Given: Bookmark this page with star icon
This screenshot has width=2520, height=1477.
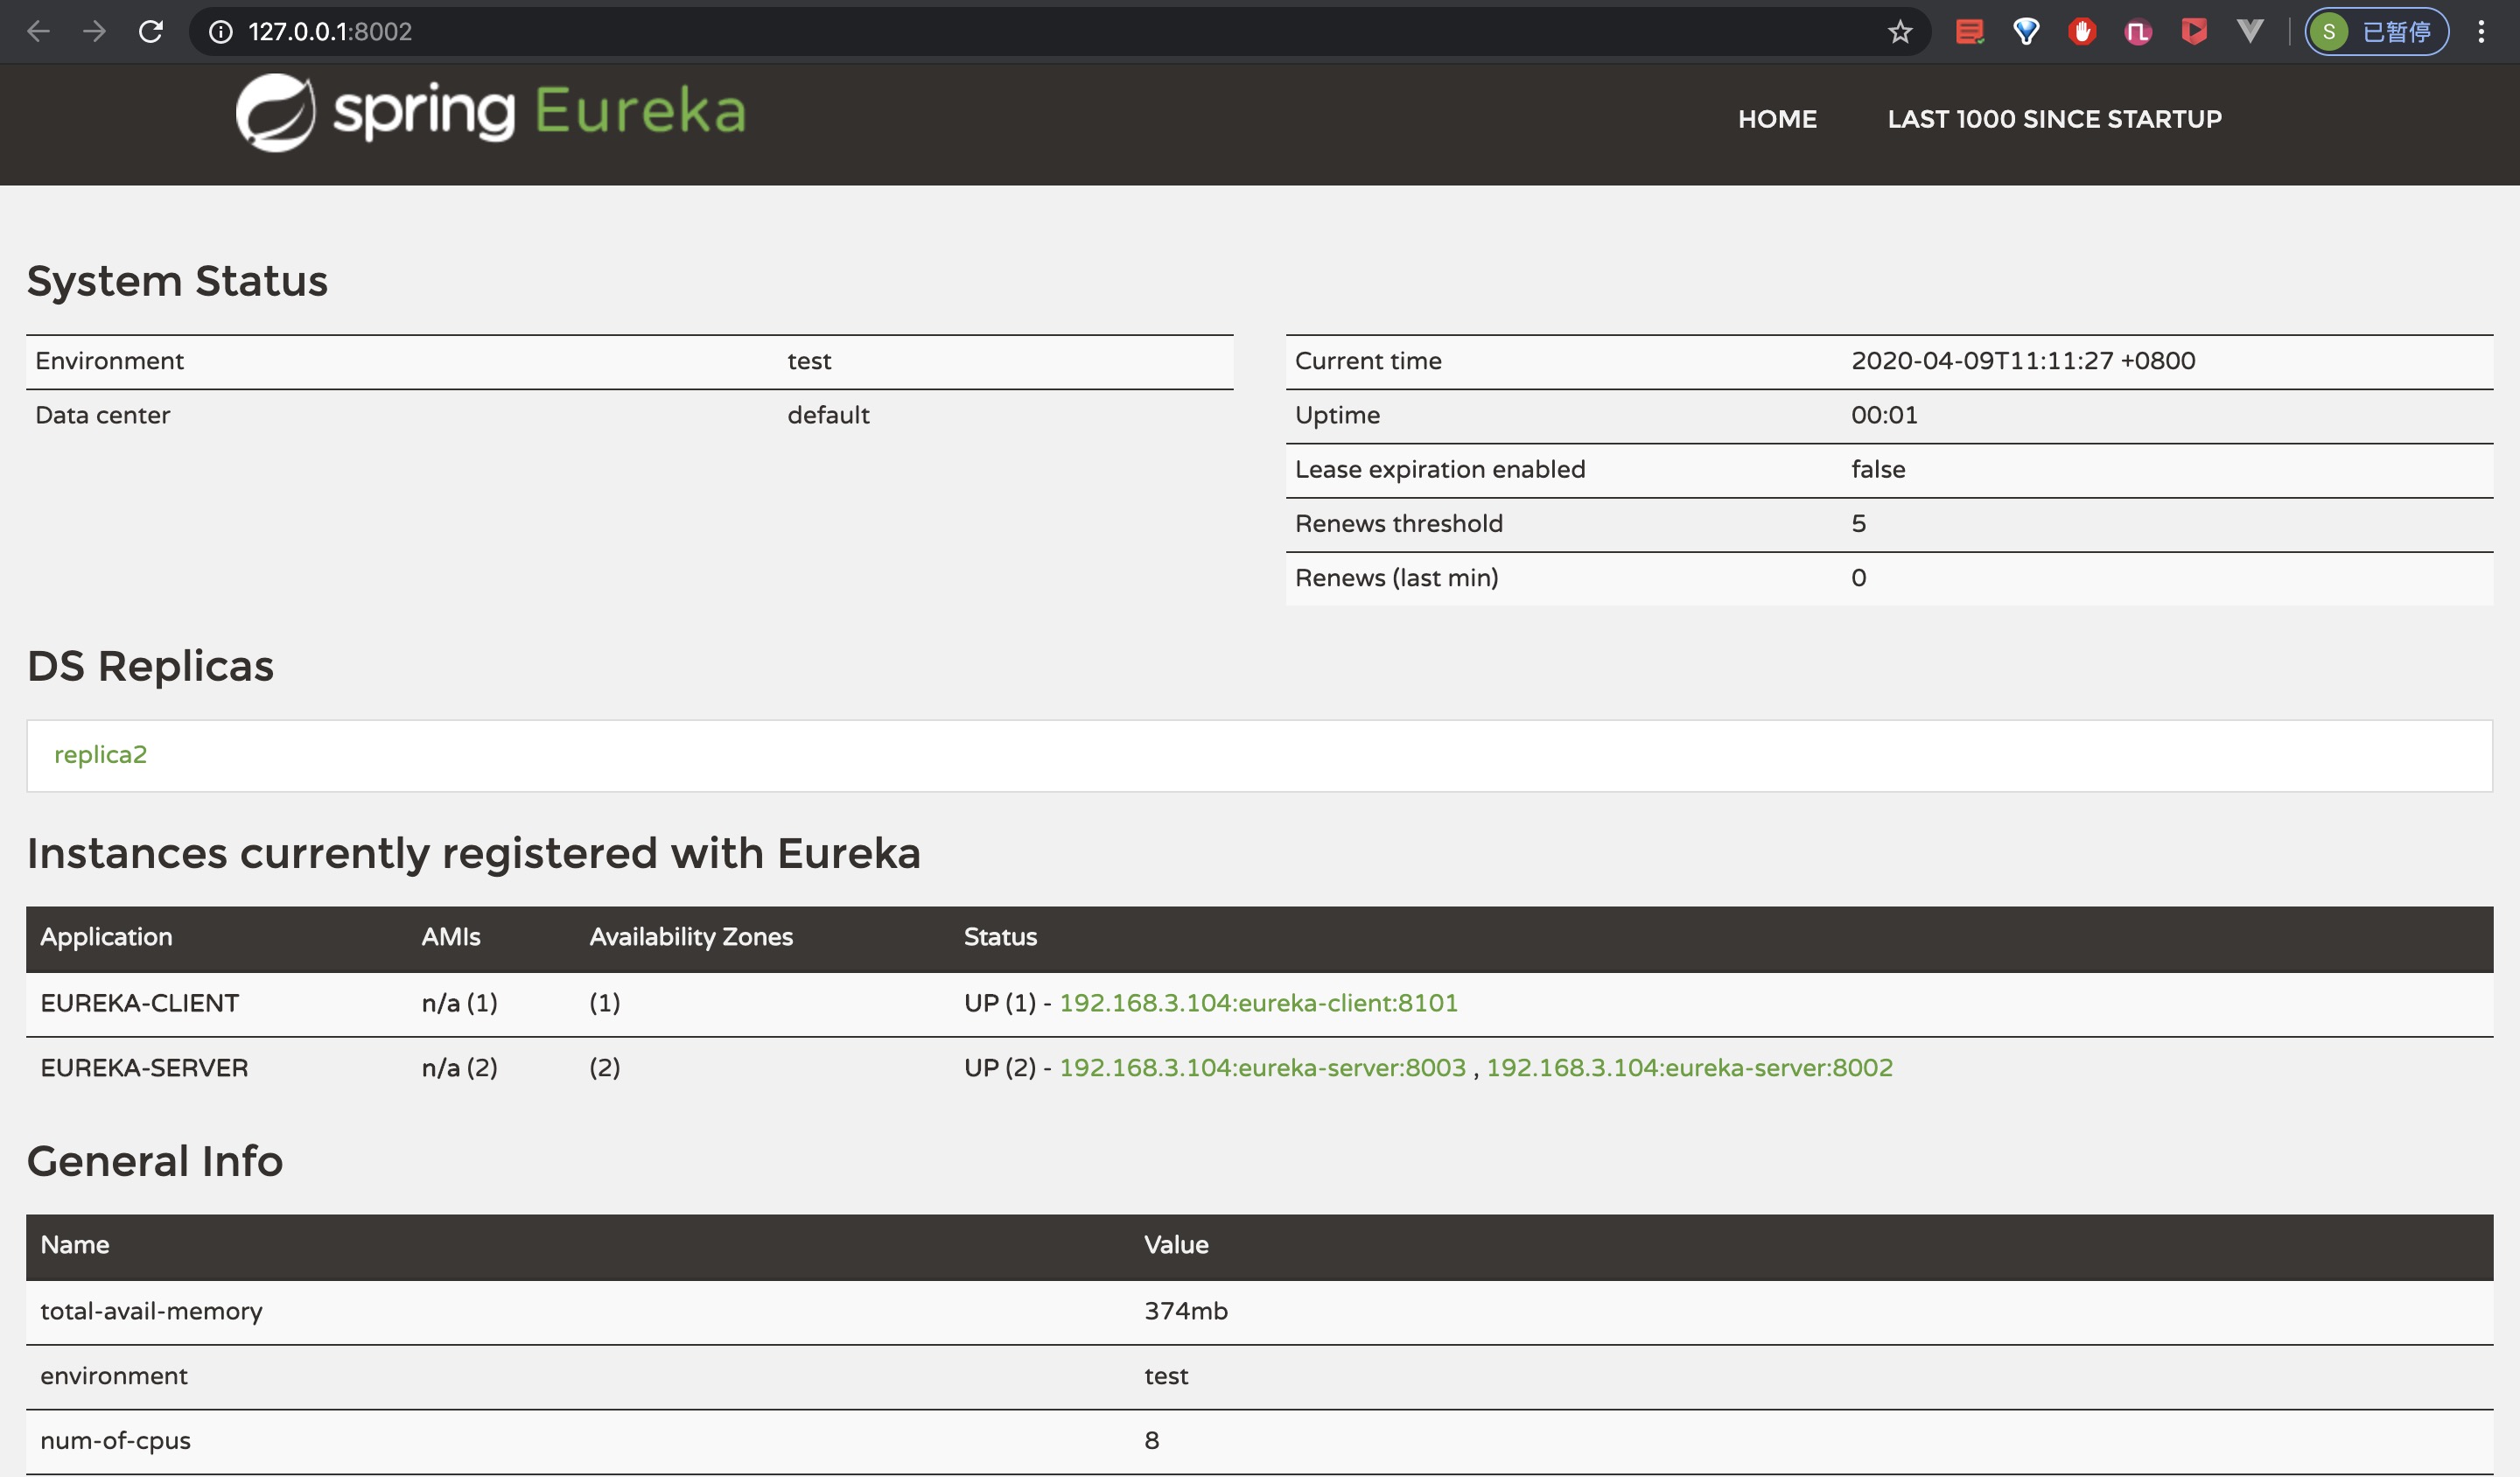Looking at the screenshot, I should pos(1899,32).
